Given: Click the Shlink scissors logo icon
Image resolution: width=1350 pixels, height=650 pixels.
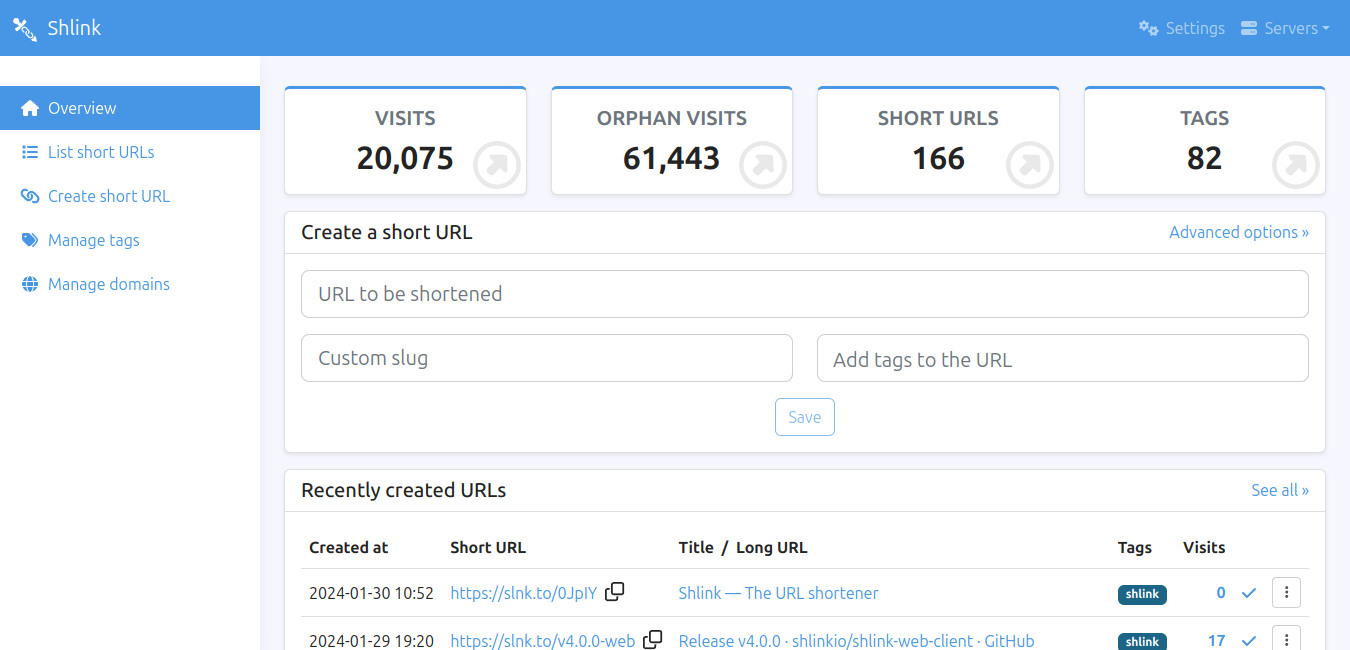Looking at the screenshot, I should coord(24,28).
